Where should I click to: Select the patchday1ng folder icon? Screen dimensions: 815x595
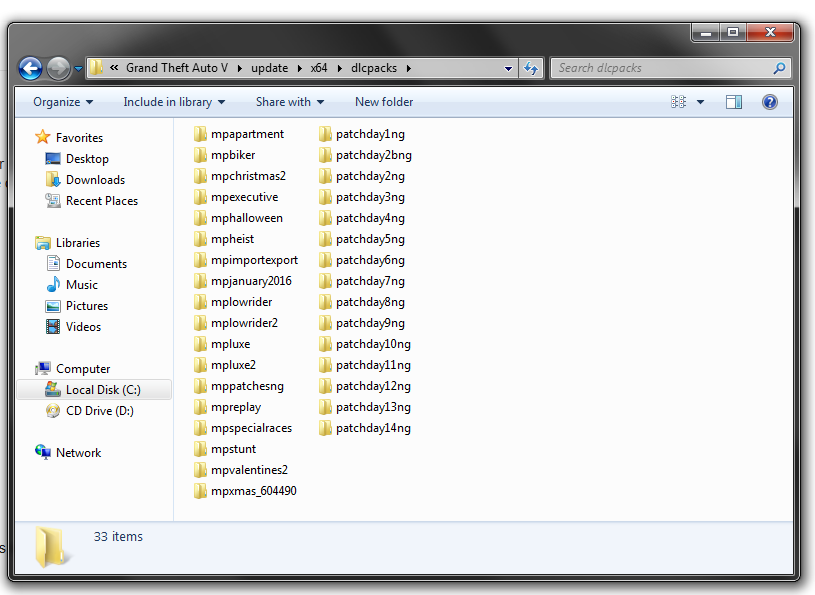coord(325,134)
